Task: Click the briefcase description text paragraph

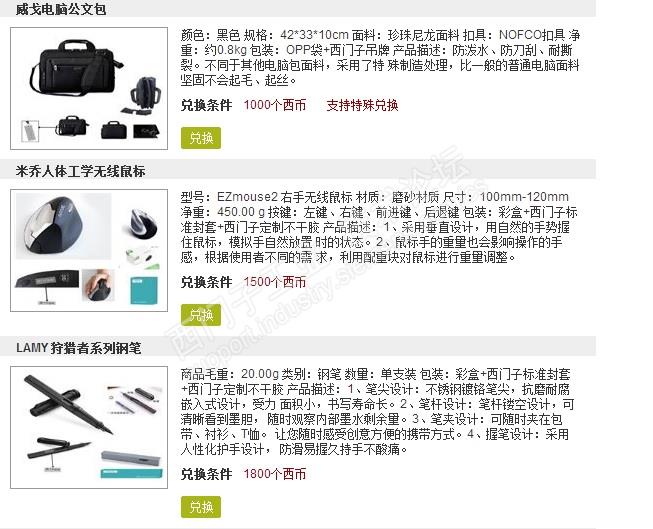Action: [x=380, y=57]
